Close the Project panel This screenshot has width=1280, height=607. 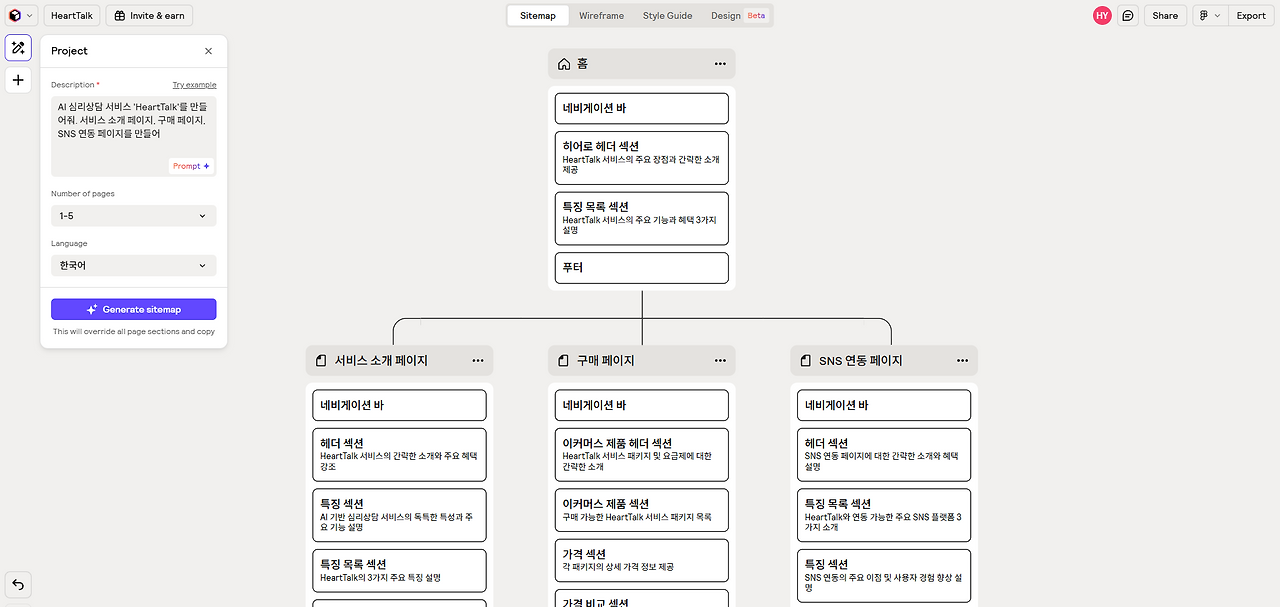[x=208, y=51]
